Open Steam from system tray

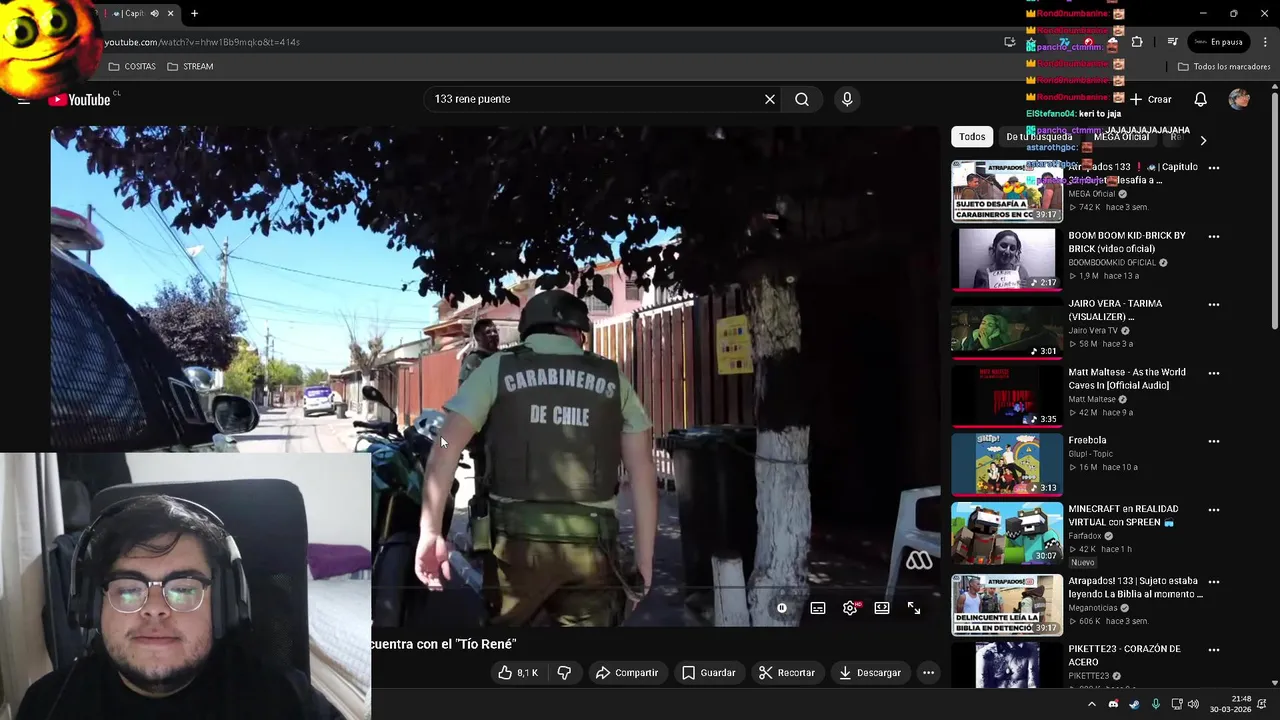(x=1134, y=704)
